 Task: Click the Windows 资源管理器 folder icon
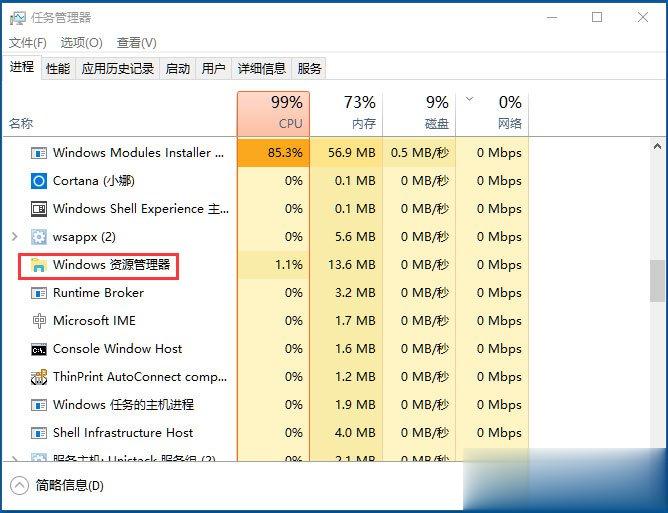click(39, 265)
